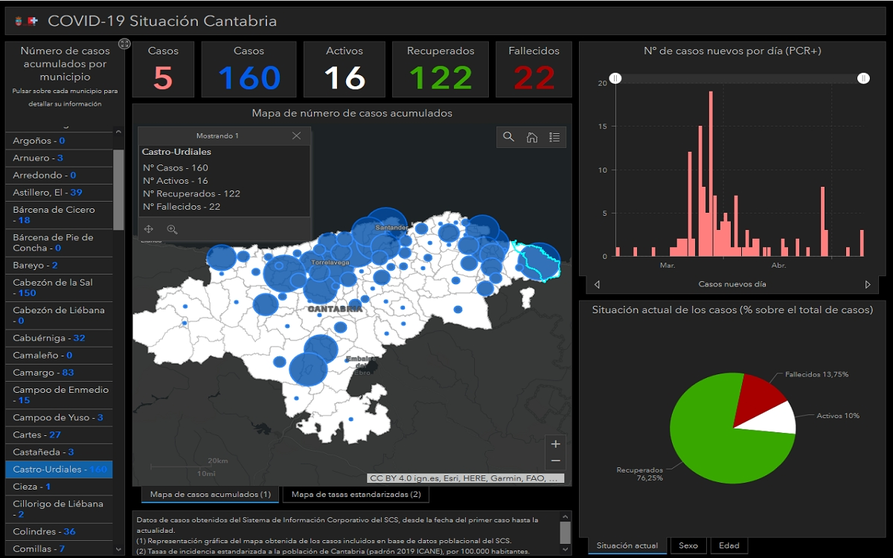Click the Fallecidos 22 indicator card

coord(534,69)
